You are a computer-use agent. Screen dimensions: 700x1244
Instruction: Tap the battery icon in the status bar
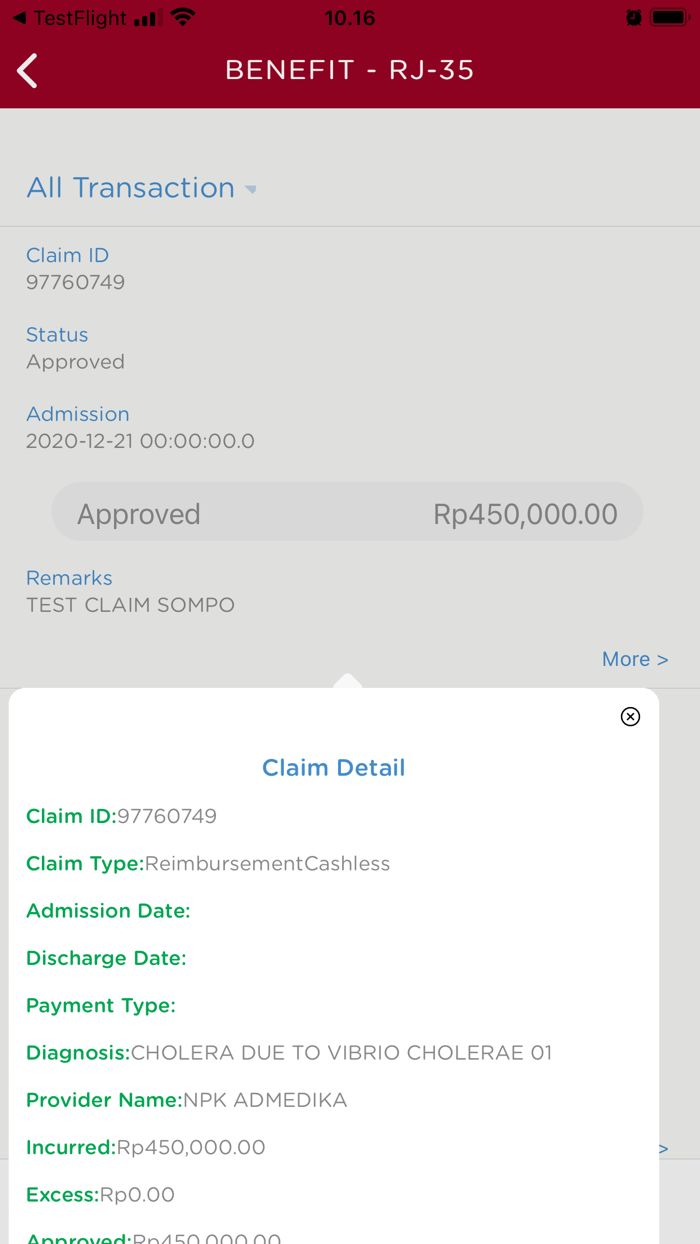point(668,16)
